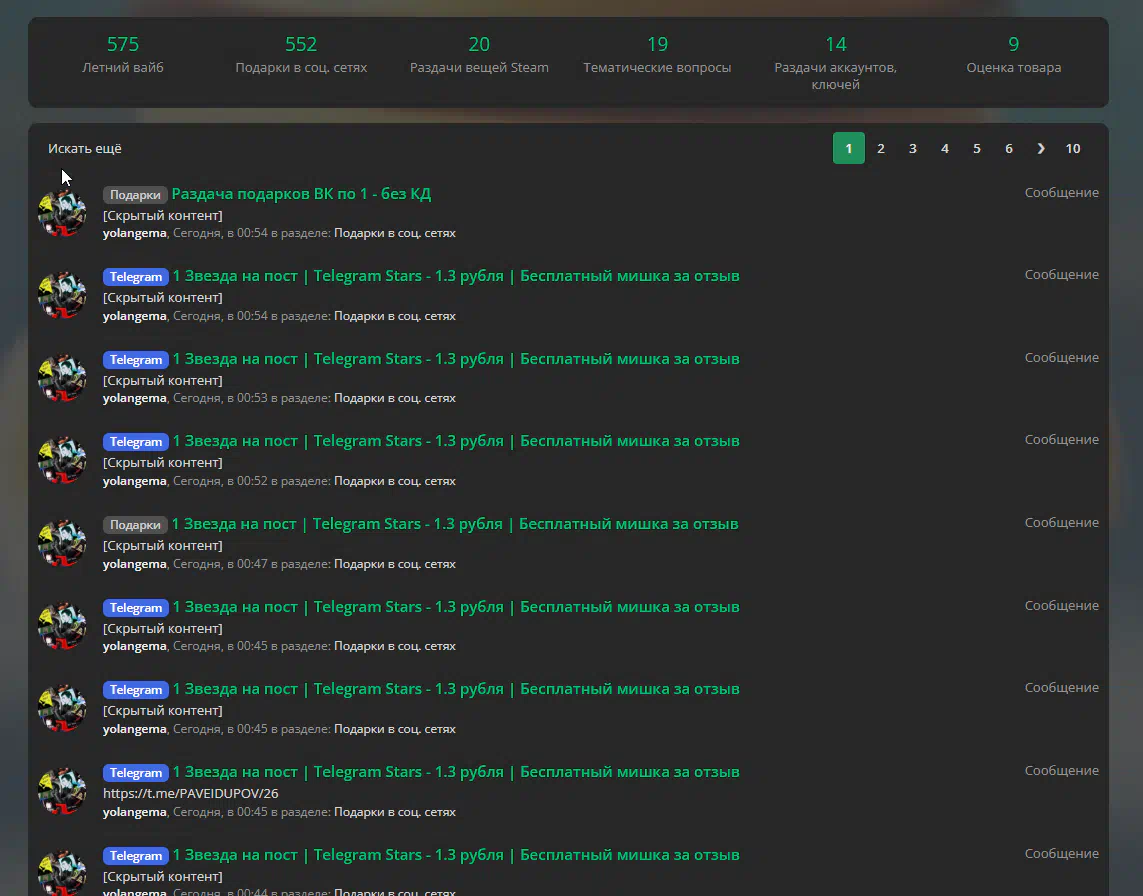Open the avatar on the 00:47 Подарки result
1143x896 pixels.
[x=62, y=544]
